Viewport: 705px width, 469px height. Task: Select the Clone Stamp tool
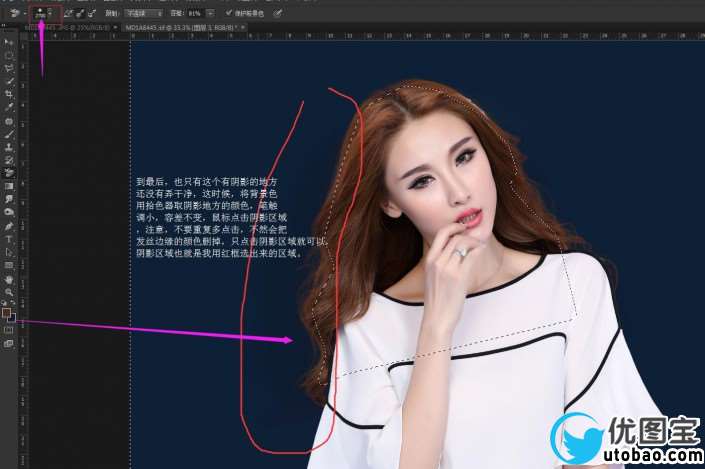(x=9, y=147)
